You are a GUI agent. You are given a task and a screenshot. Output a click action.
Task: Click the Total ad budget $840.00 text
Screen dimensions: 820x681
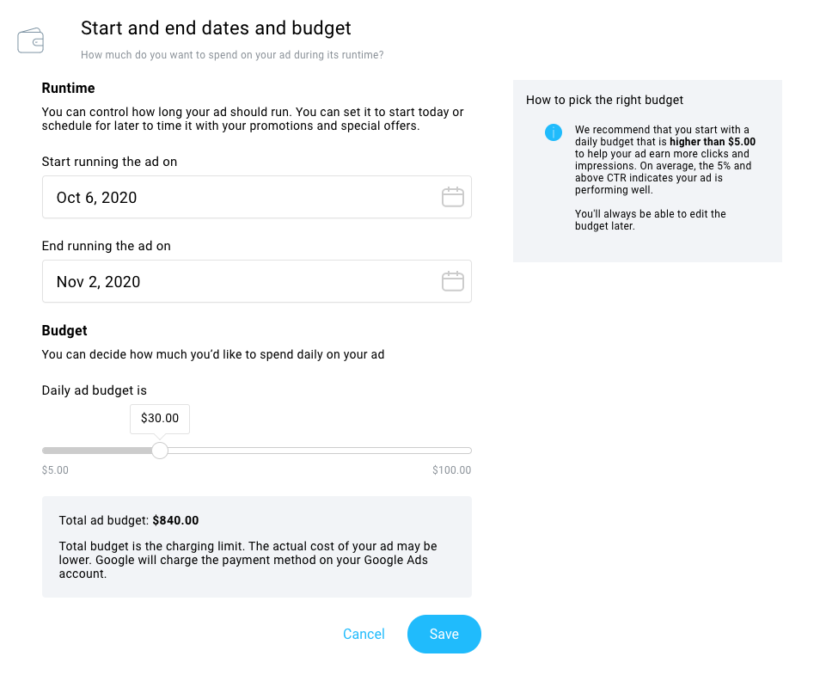129,520
